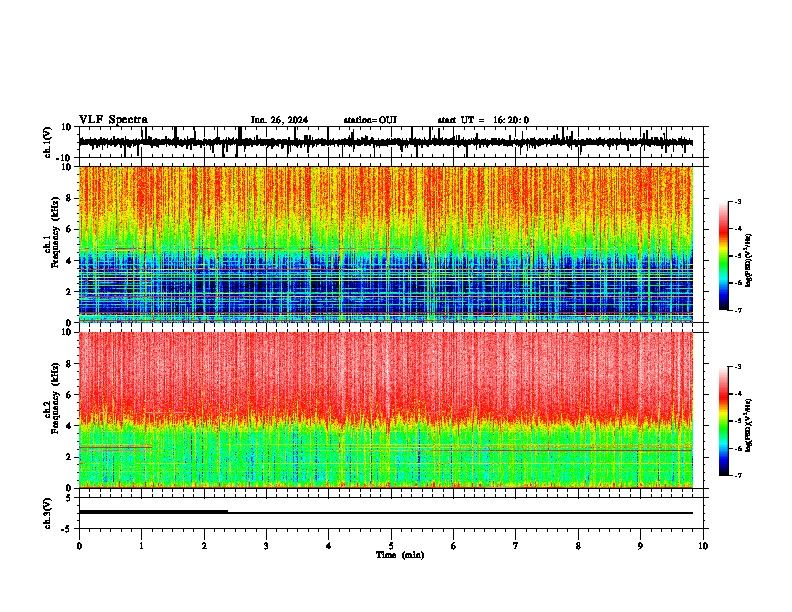Click the -3 label on ch.2 colorbar
The image size is (792, 612).
(737, 366)
